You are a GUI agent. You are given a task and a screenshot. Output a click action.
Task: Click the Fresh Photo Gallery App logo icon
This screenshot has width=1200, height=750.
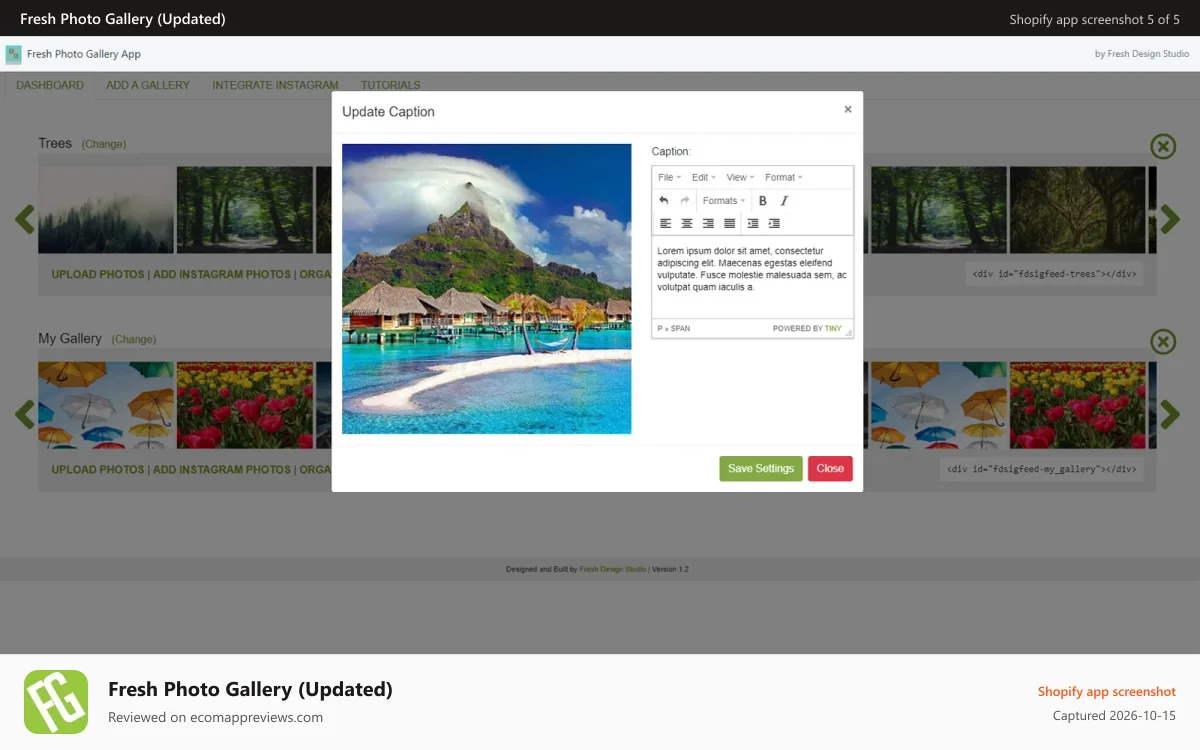[x=14, y=54]
